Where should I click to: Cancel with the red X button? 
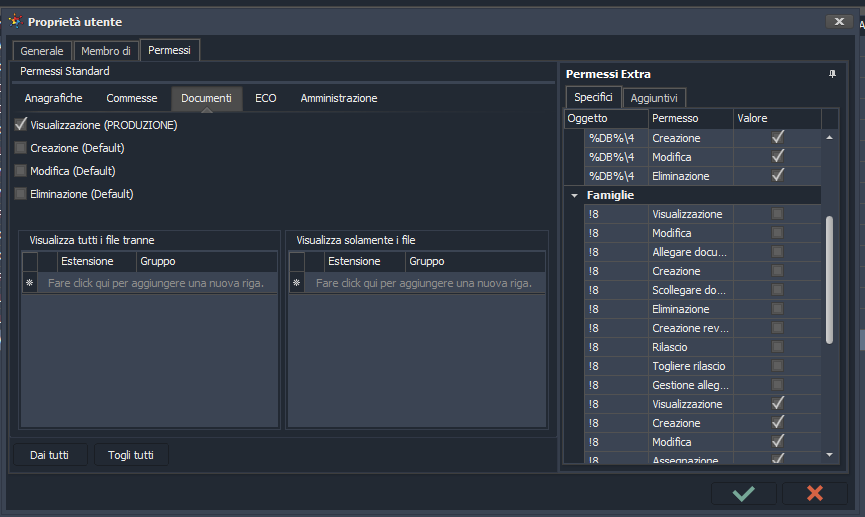(814, 493)
